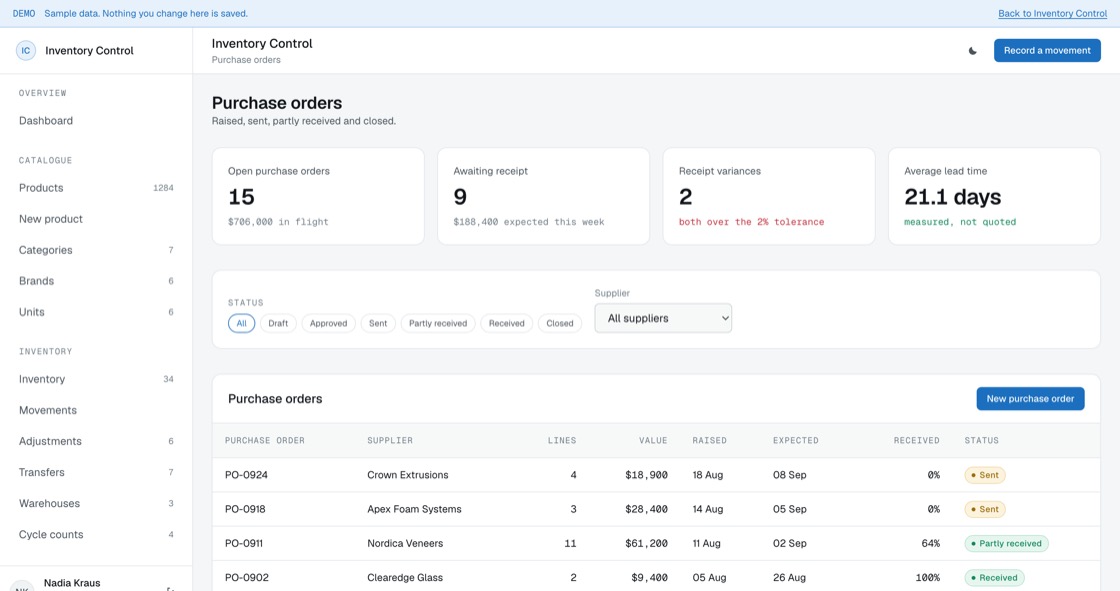Screen dimensions: 1120x591
Task: Click the Sent badge for PO-0918
Action: [985, 510]
